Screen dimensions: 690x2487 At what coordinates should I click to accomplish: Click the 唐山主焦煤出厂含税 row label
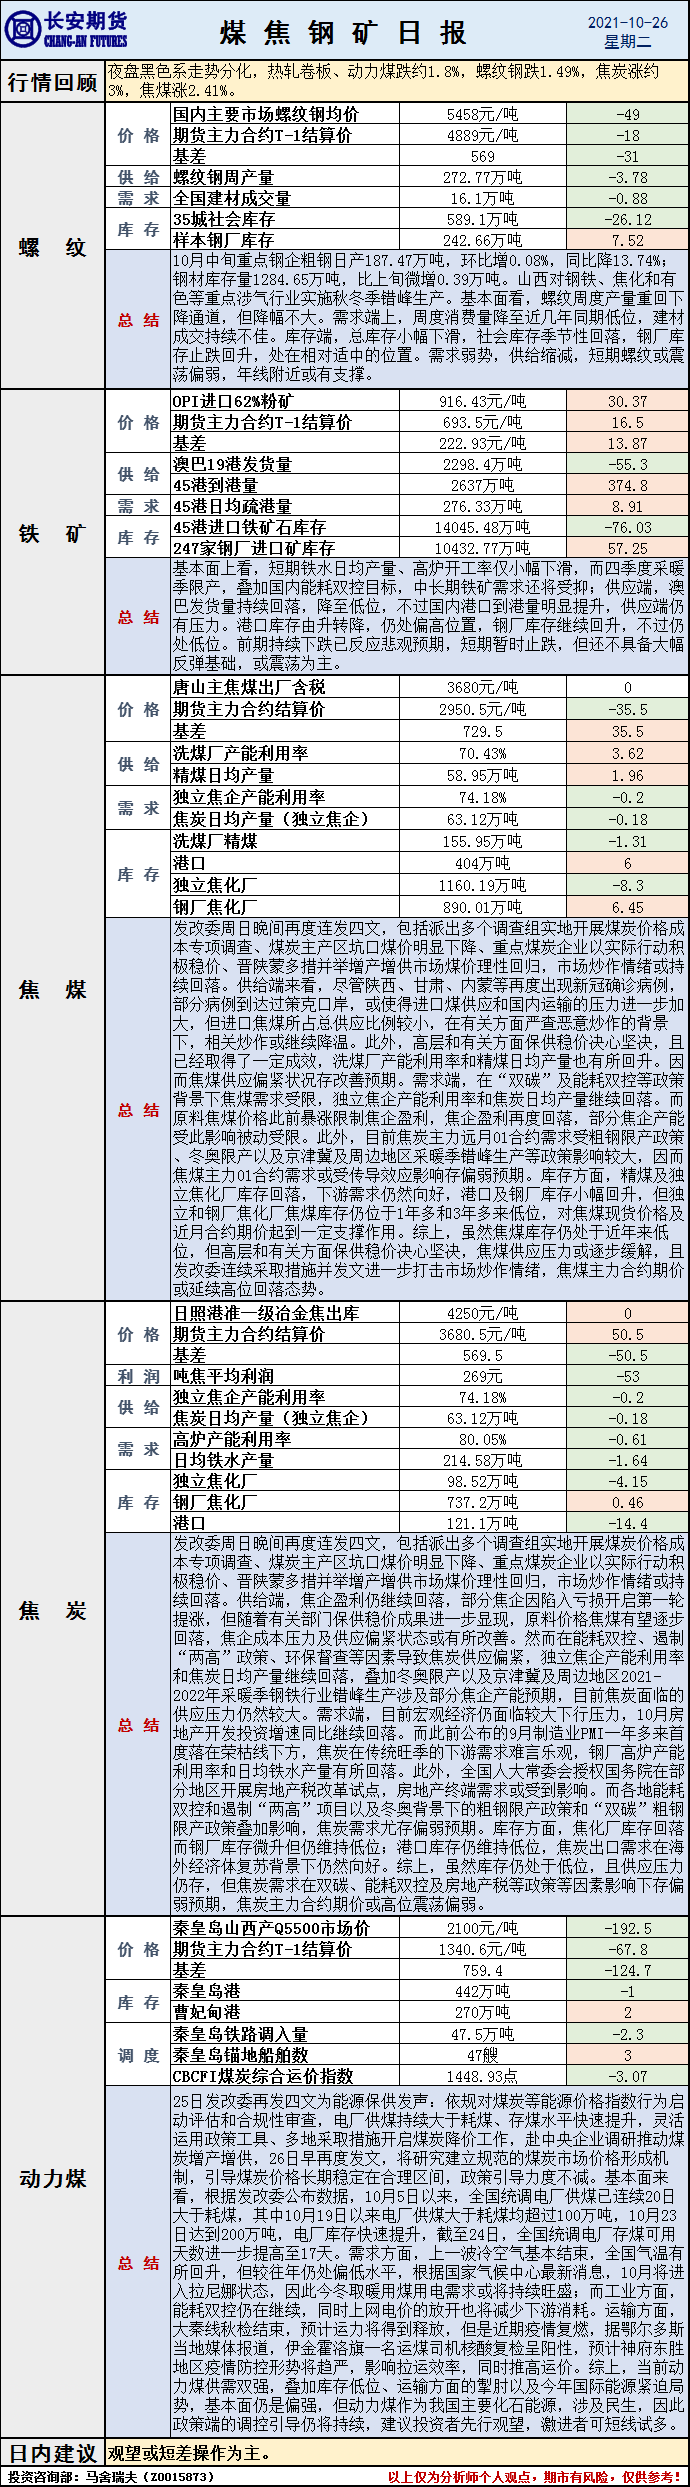pyautogui.click(x=248, y=687)
